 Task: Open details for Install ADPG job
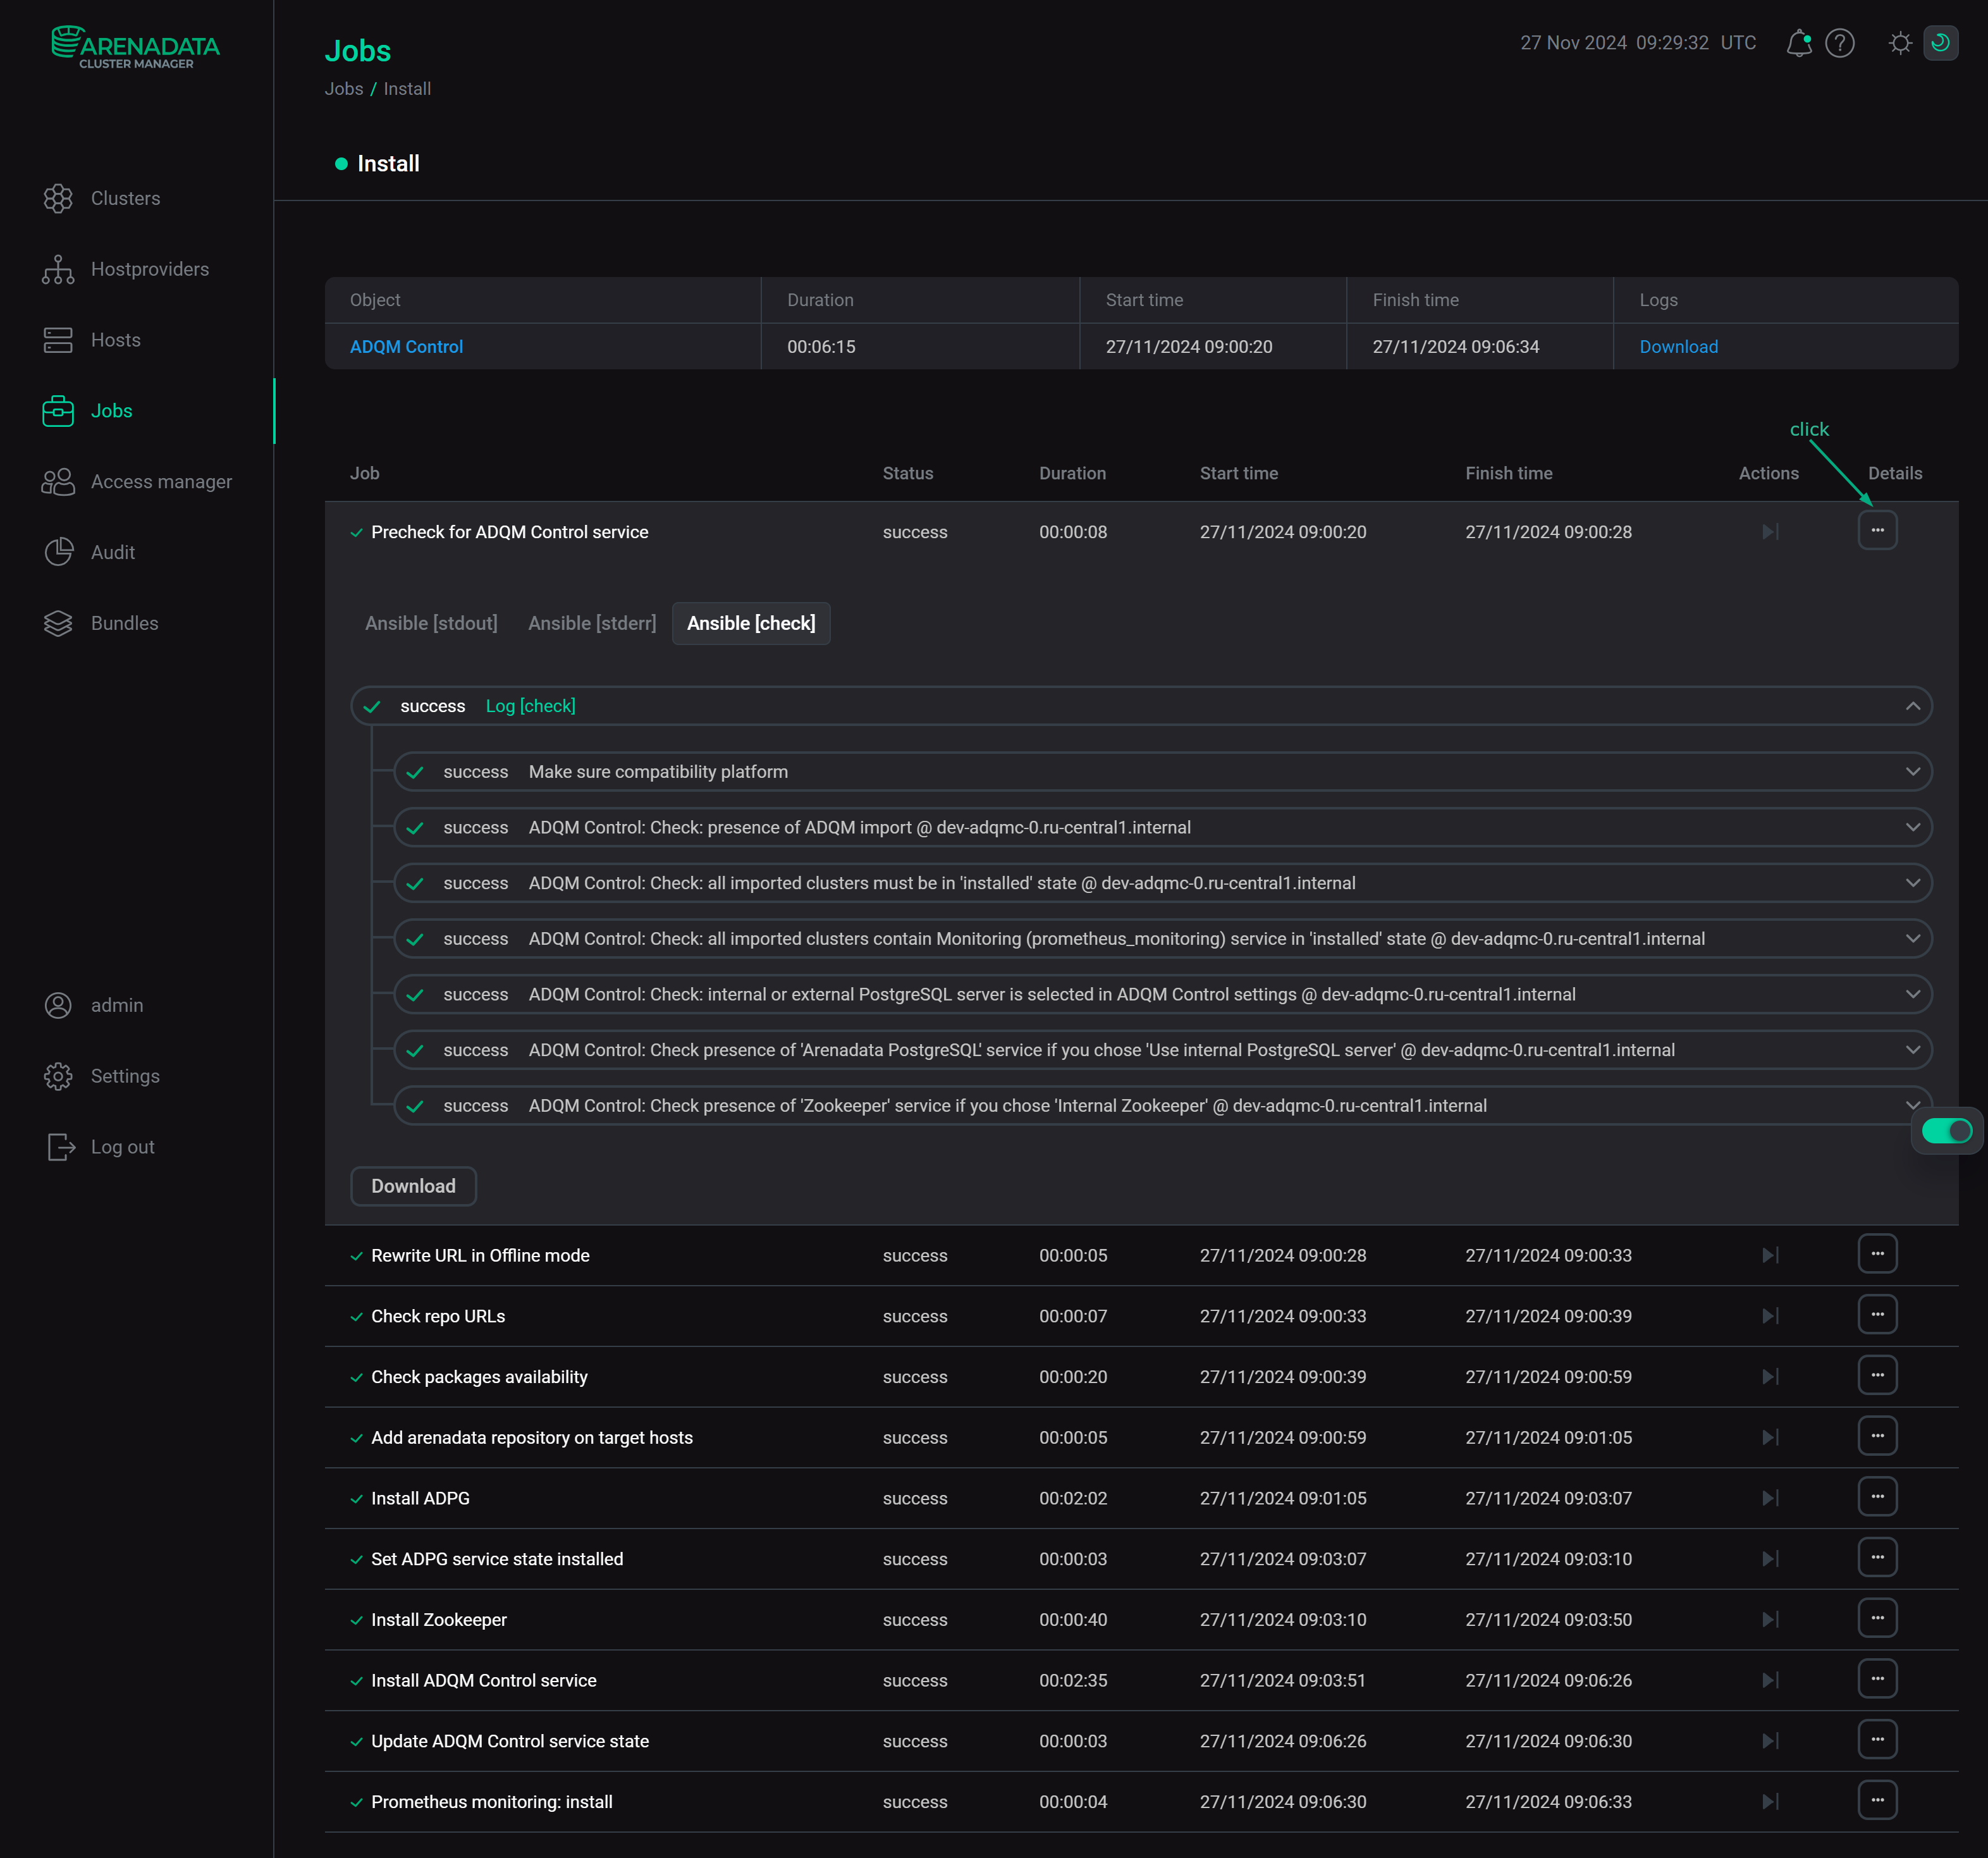[1877, 1497]
